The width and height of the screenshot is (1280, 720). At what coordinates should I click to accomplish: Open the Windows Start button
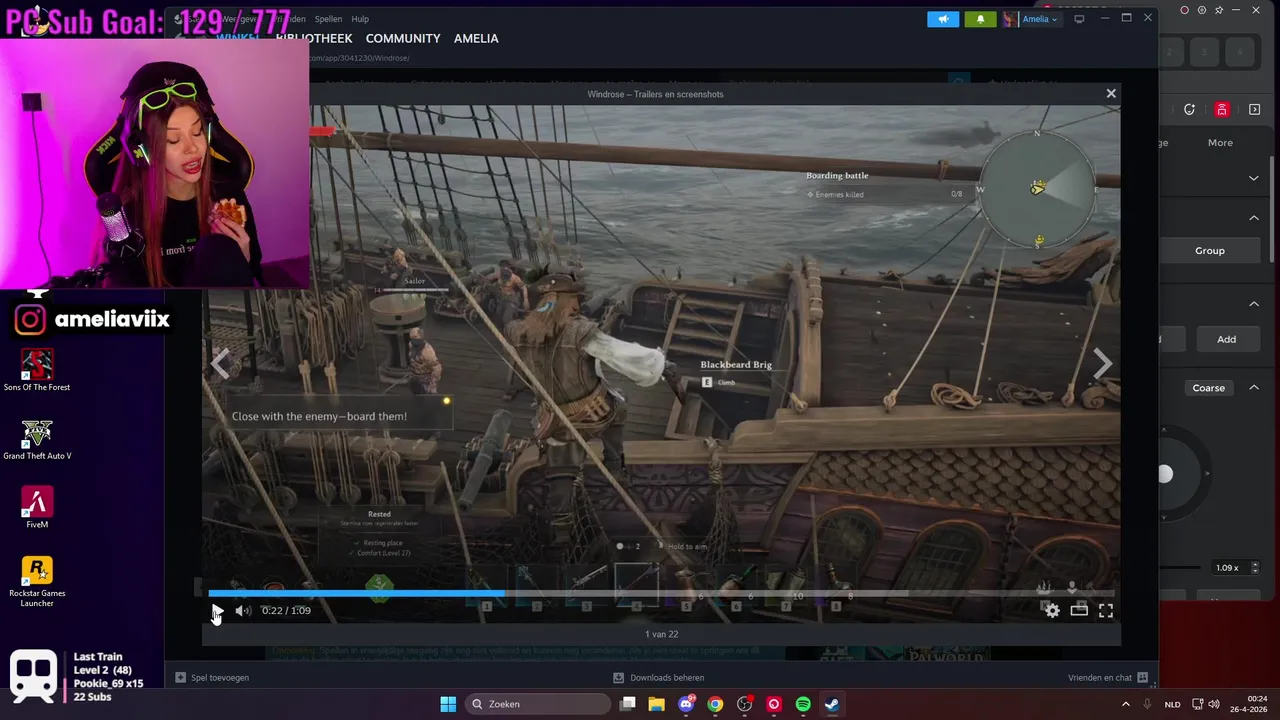[448, 704]
